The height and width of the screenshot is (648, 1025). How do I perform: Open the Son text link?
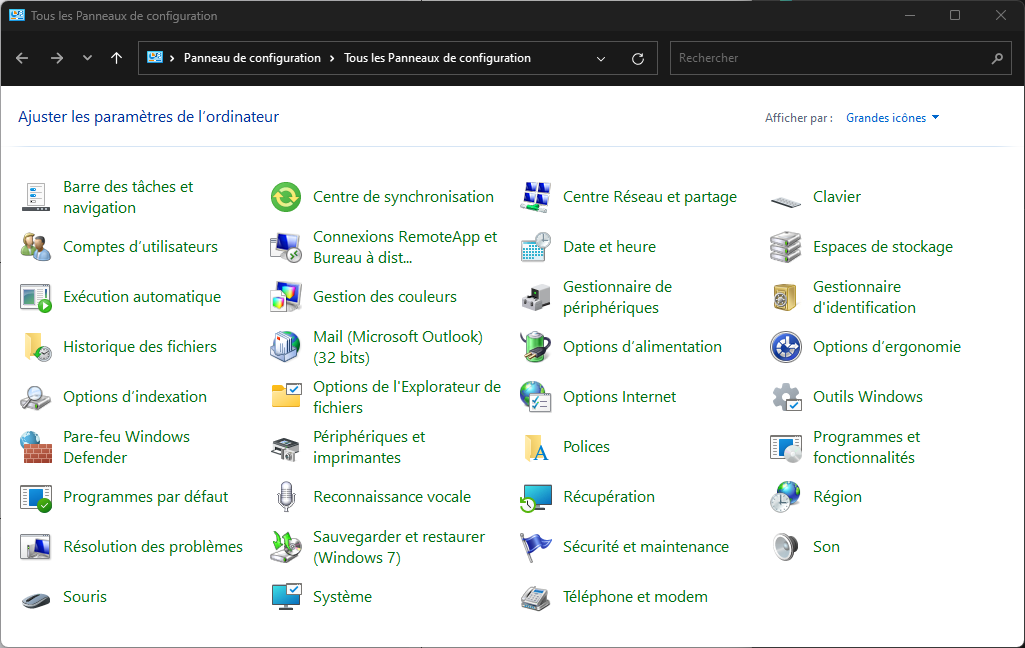tap(826, 547)
